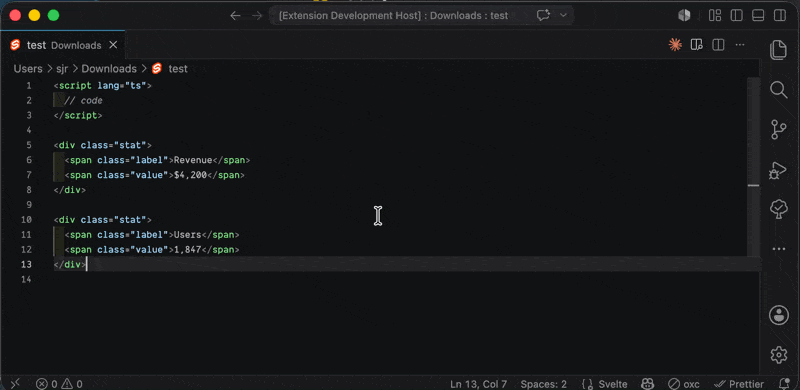Open remote window indicator in status bar

15,383
